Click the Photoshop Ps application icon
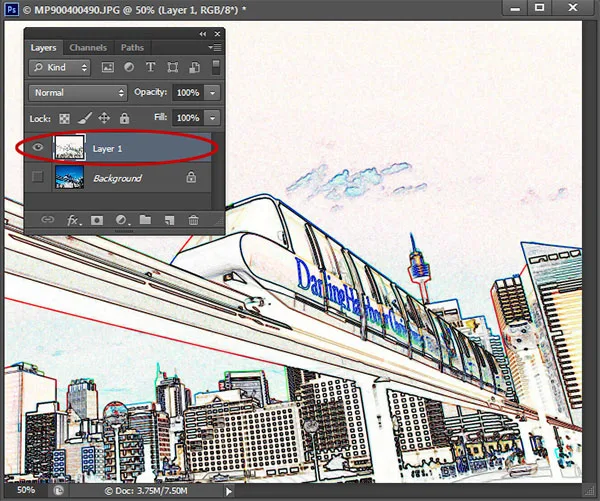Viewport: 600px width, 501px height. pos(11,9)
